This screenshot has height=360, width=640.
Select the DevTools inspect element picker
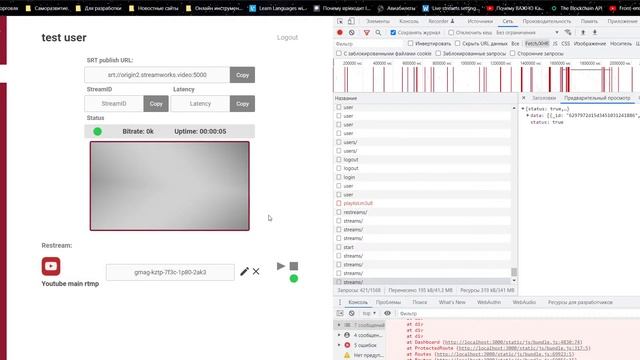(340, 21)
